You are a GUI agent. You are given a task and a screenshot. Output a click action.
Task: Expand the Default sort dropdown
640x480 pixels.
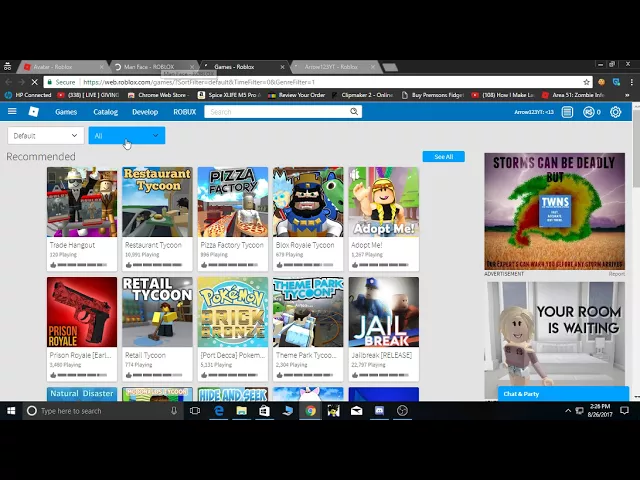tap(46, 136)
